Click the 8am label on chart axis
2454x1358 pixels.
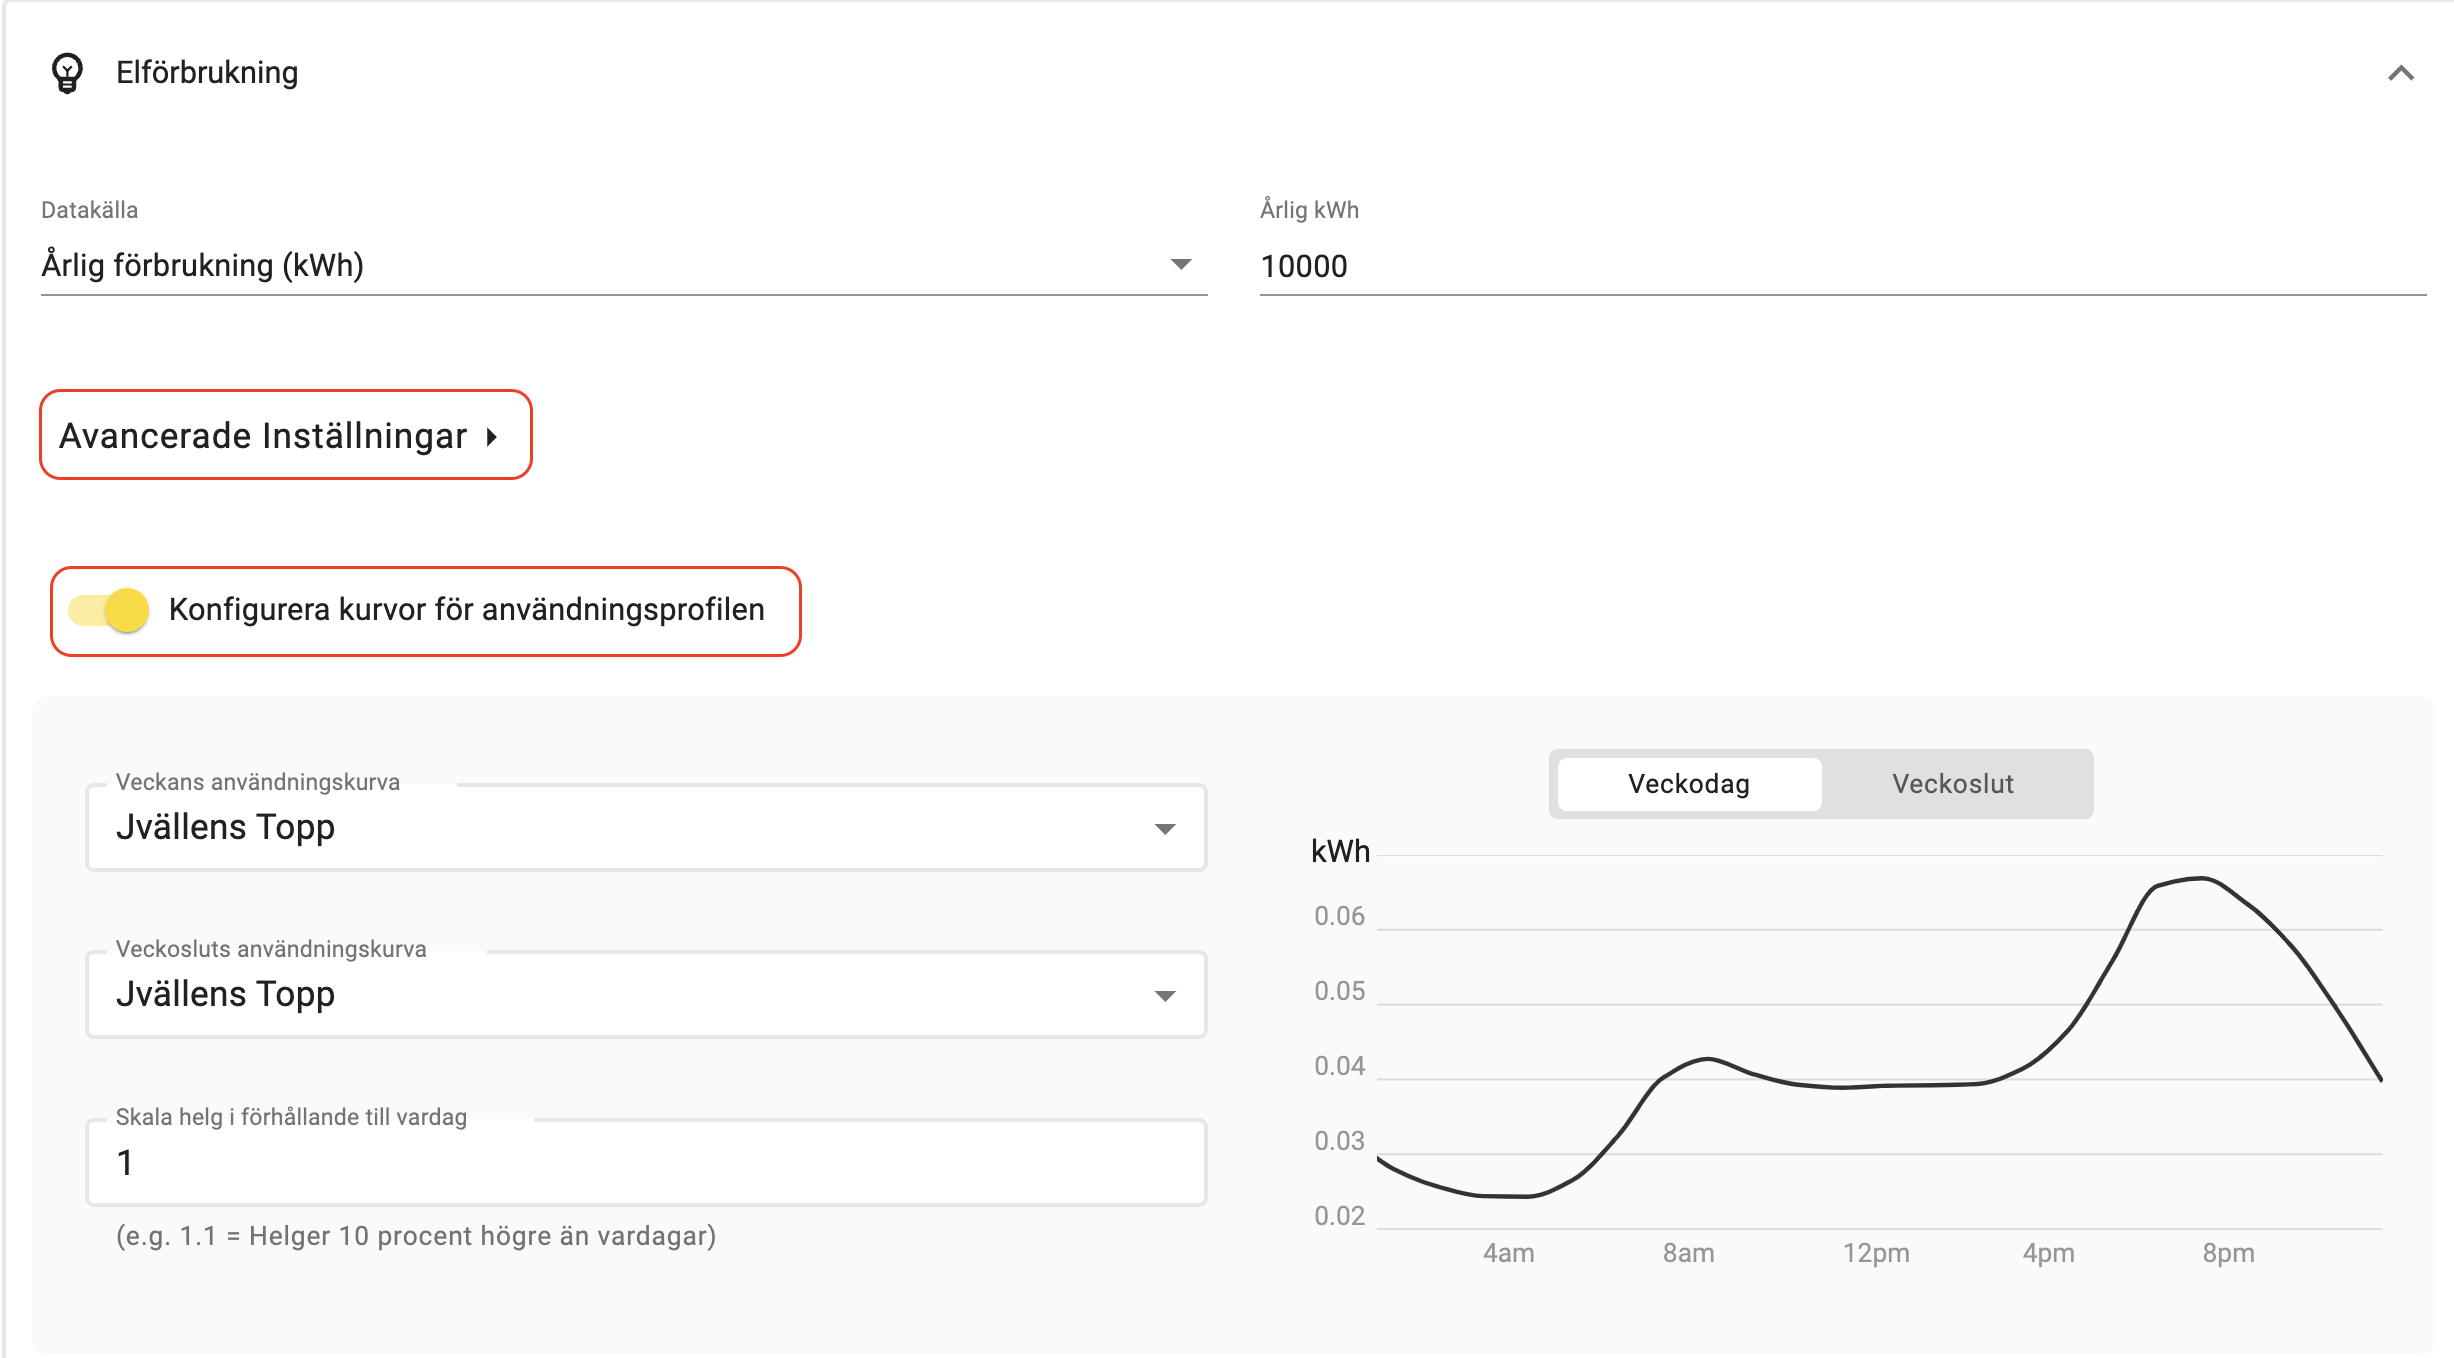[1688, 1253]
